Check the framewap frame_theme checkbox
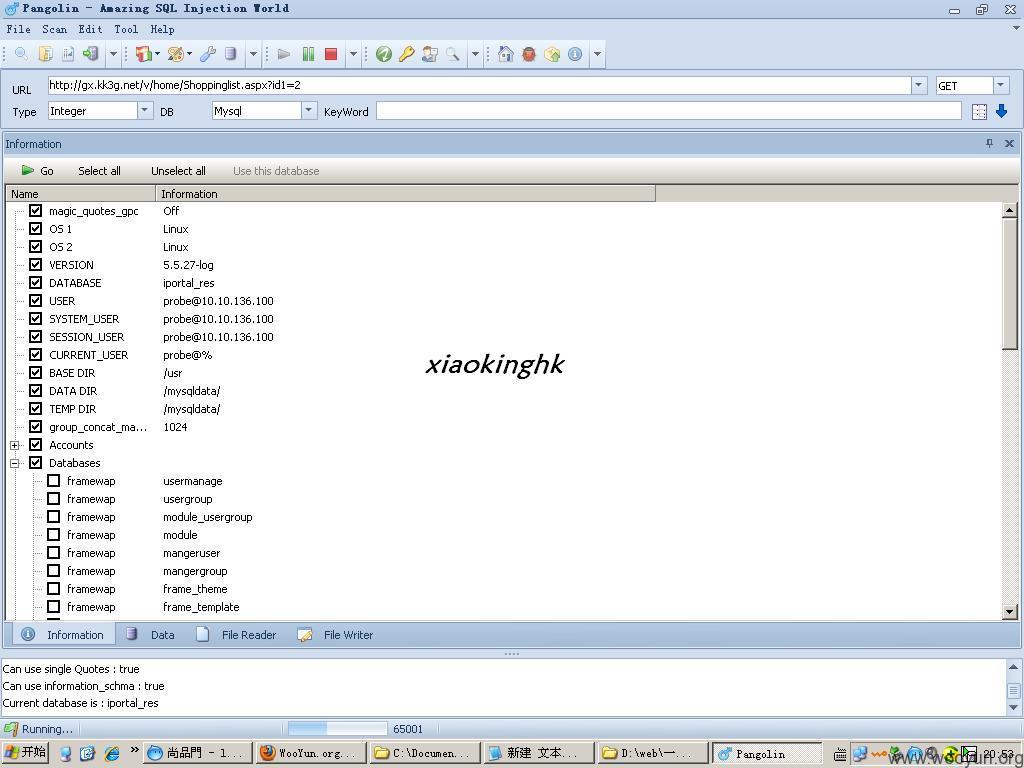The width and height of the screenshot is (1024, 768). point(54,588)
